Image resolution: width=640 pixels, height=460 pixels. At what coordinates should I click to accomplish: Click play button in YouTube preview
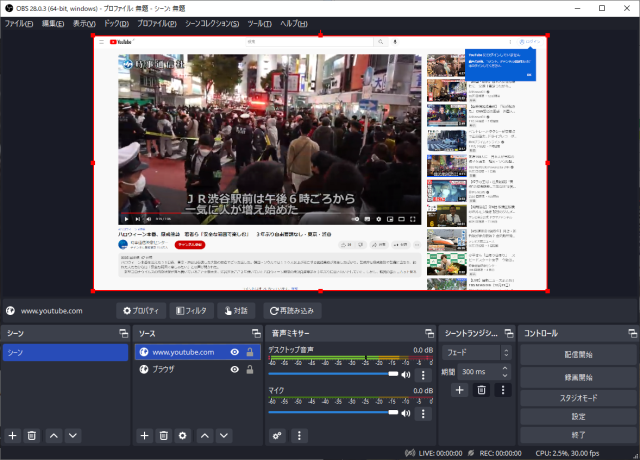tap(126, 219)
